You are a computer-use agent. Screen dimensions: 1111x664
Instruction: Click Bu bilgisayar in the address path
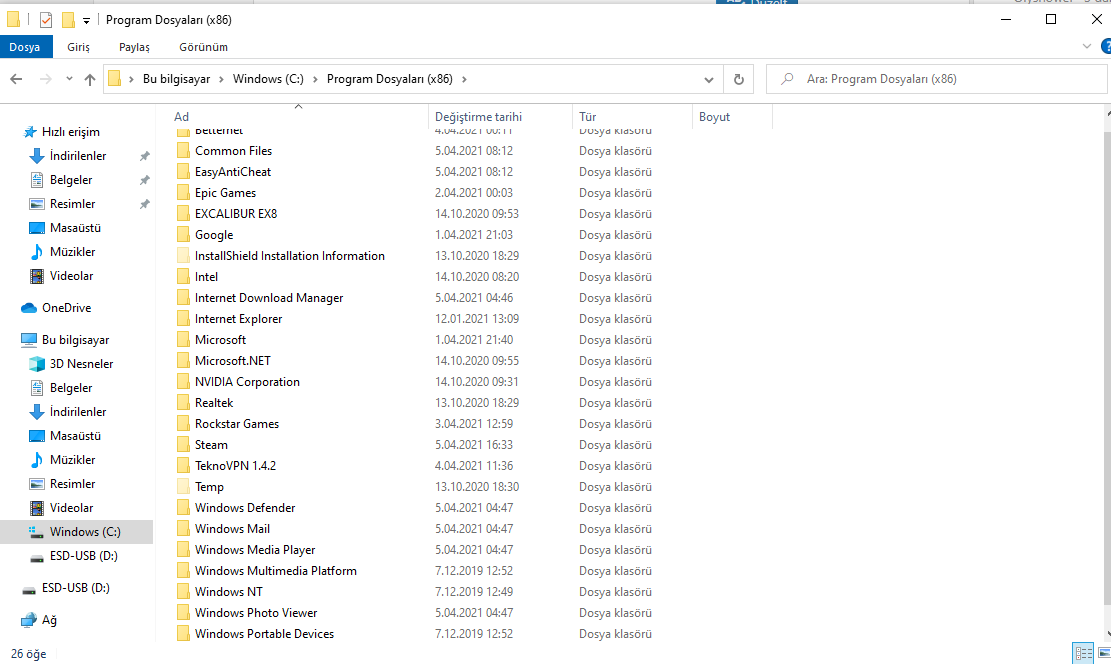click(x=176, y=79)
